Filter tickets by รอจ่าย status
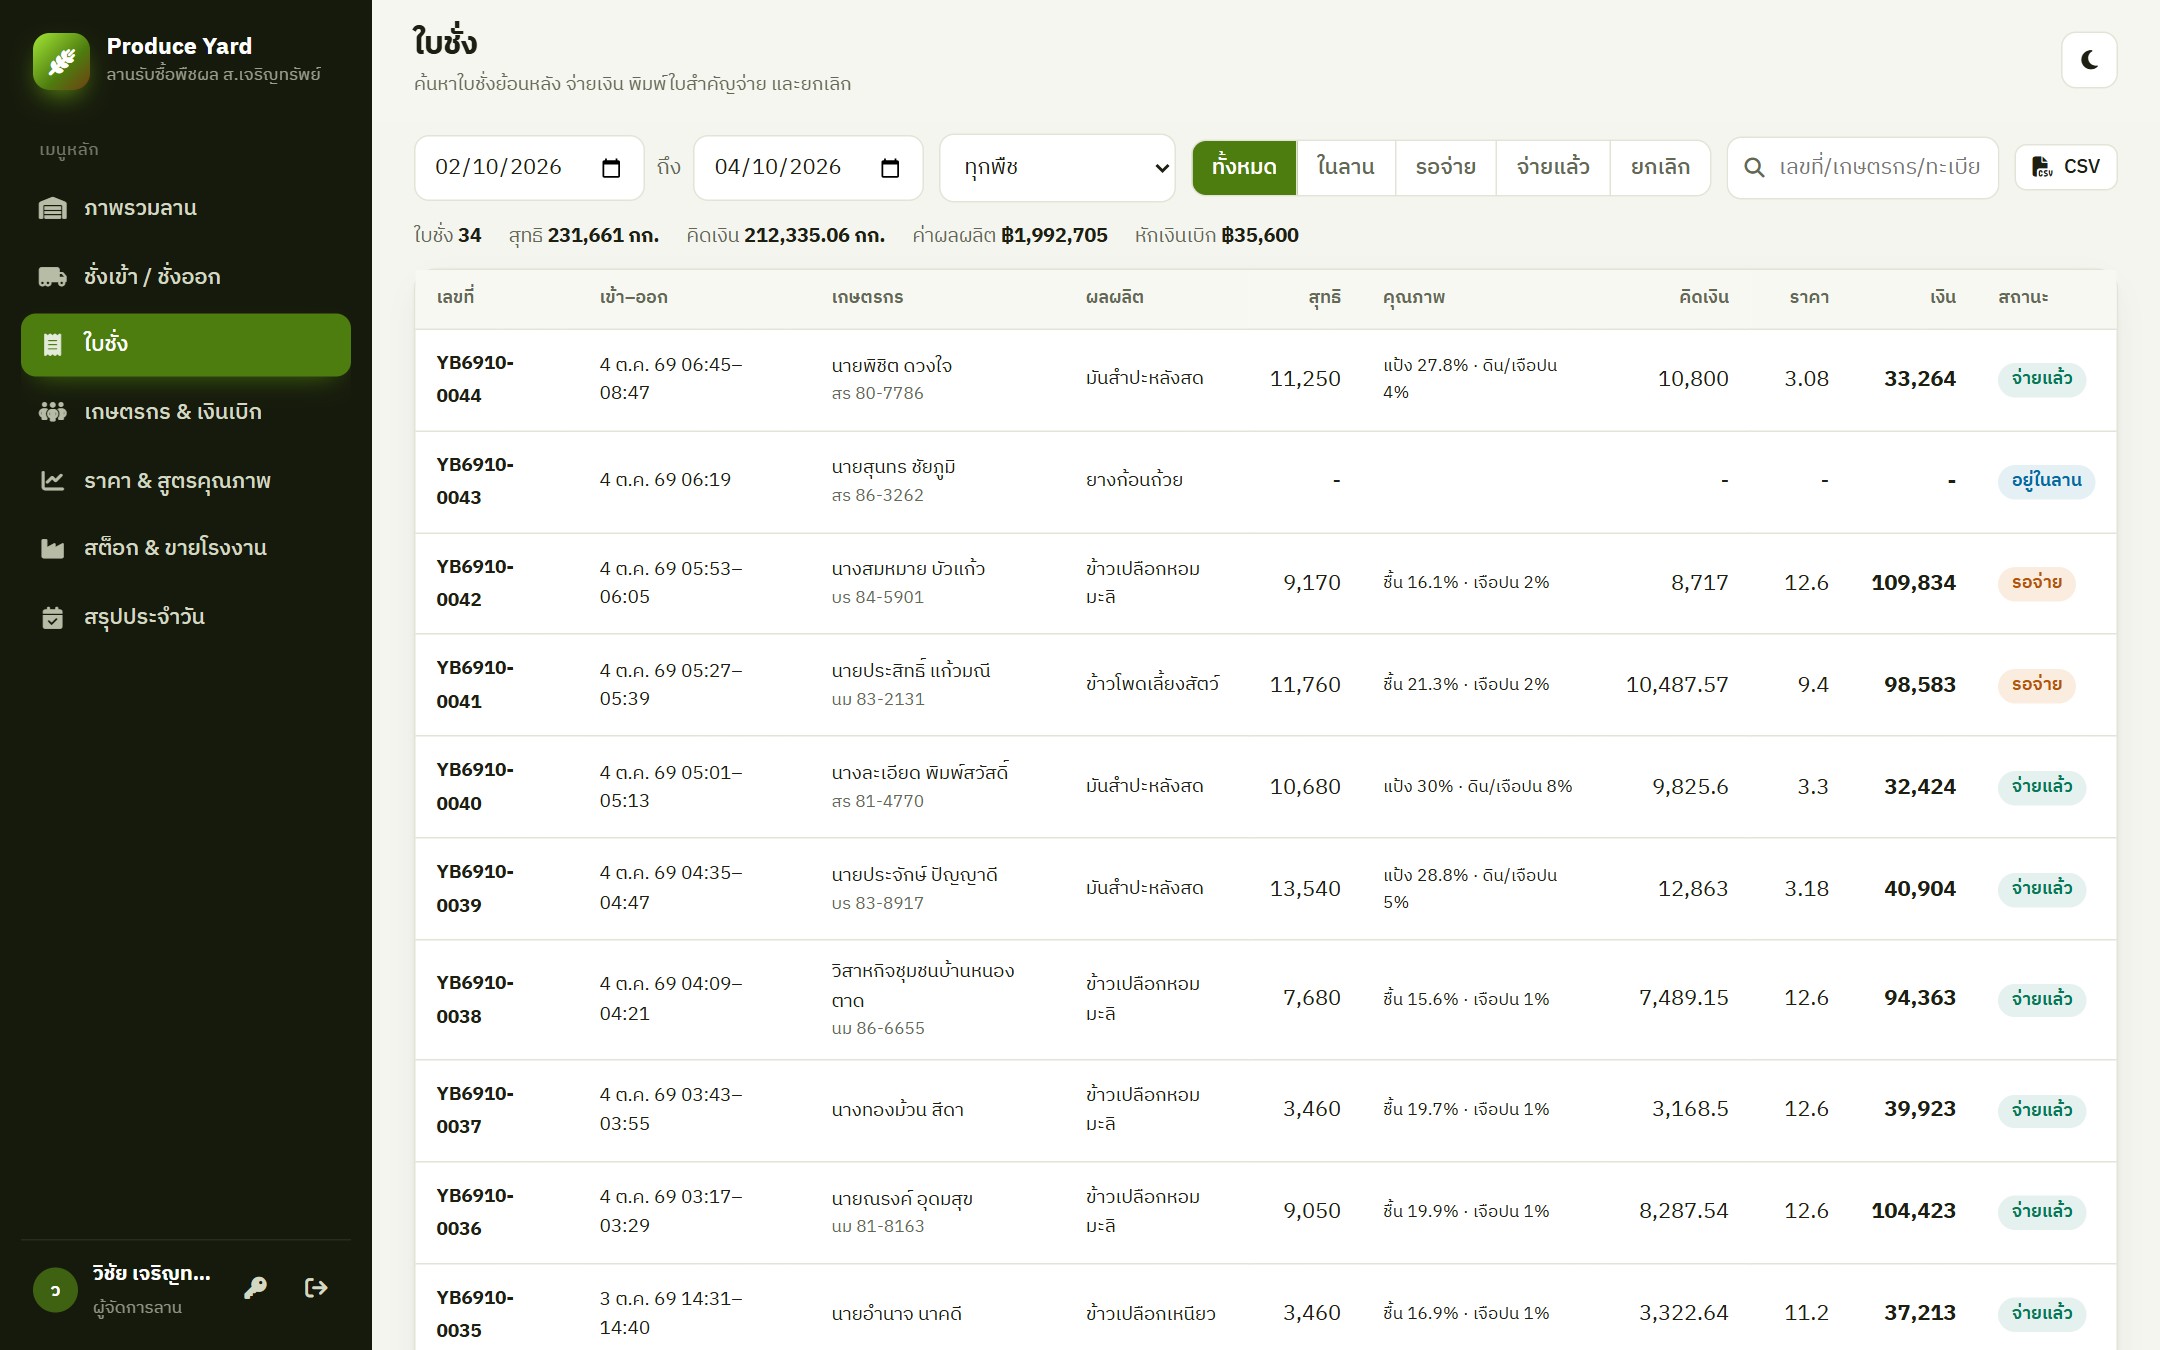 [1445, 167]
